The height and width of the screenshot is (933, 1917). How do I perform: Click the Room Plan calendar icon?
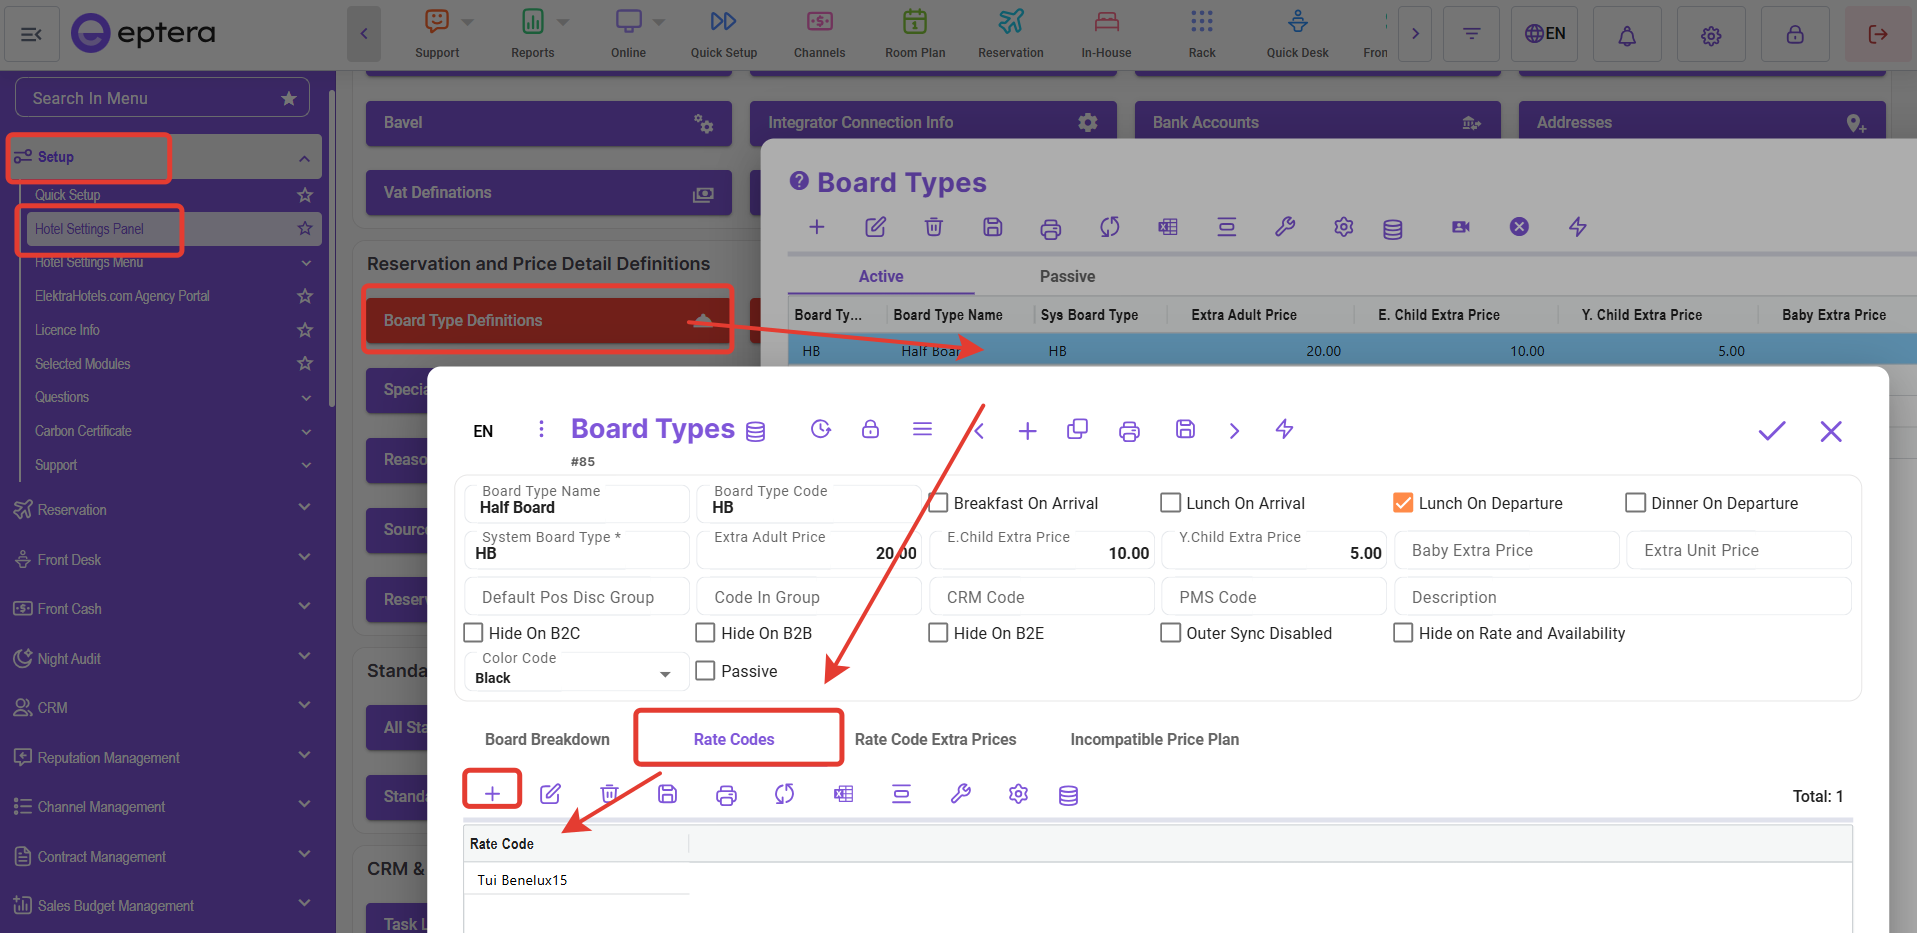[x=914, y=22]
